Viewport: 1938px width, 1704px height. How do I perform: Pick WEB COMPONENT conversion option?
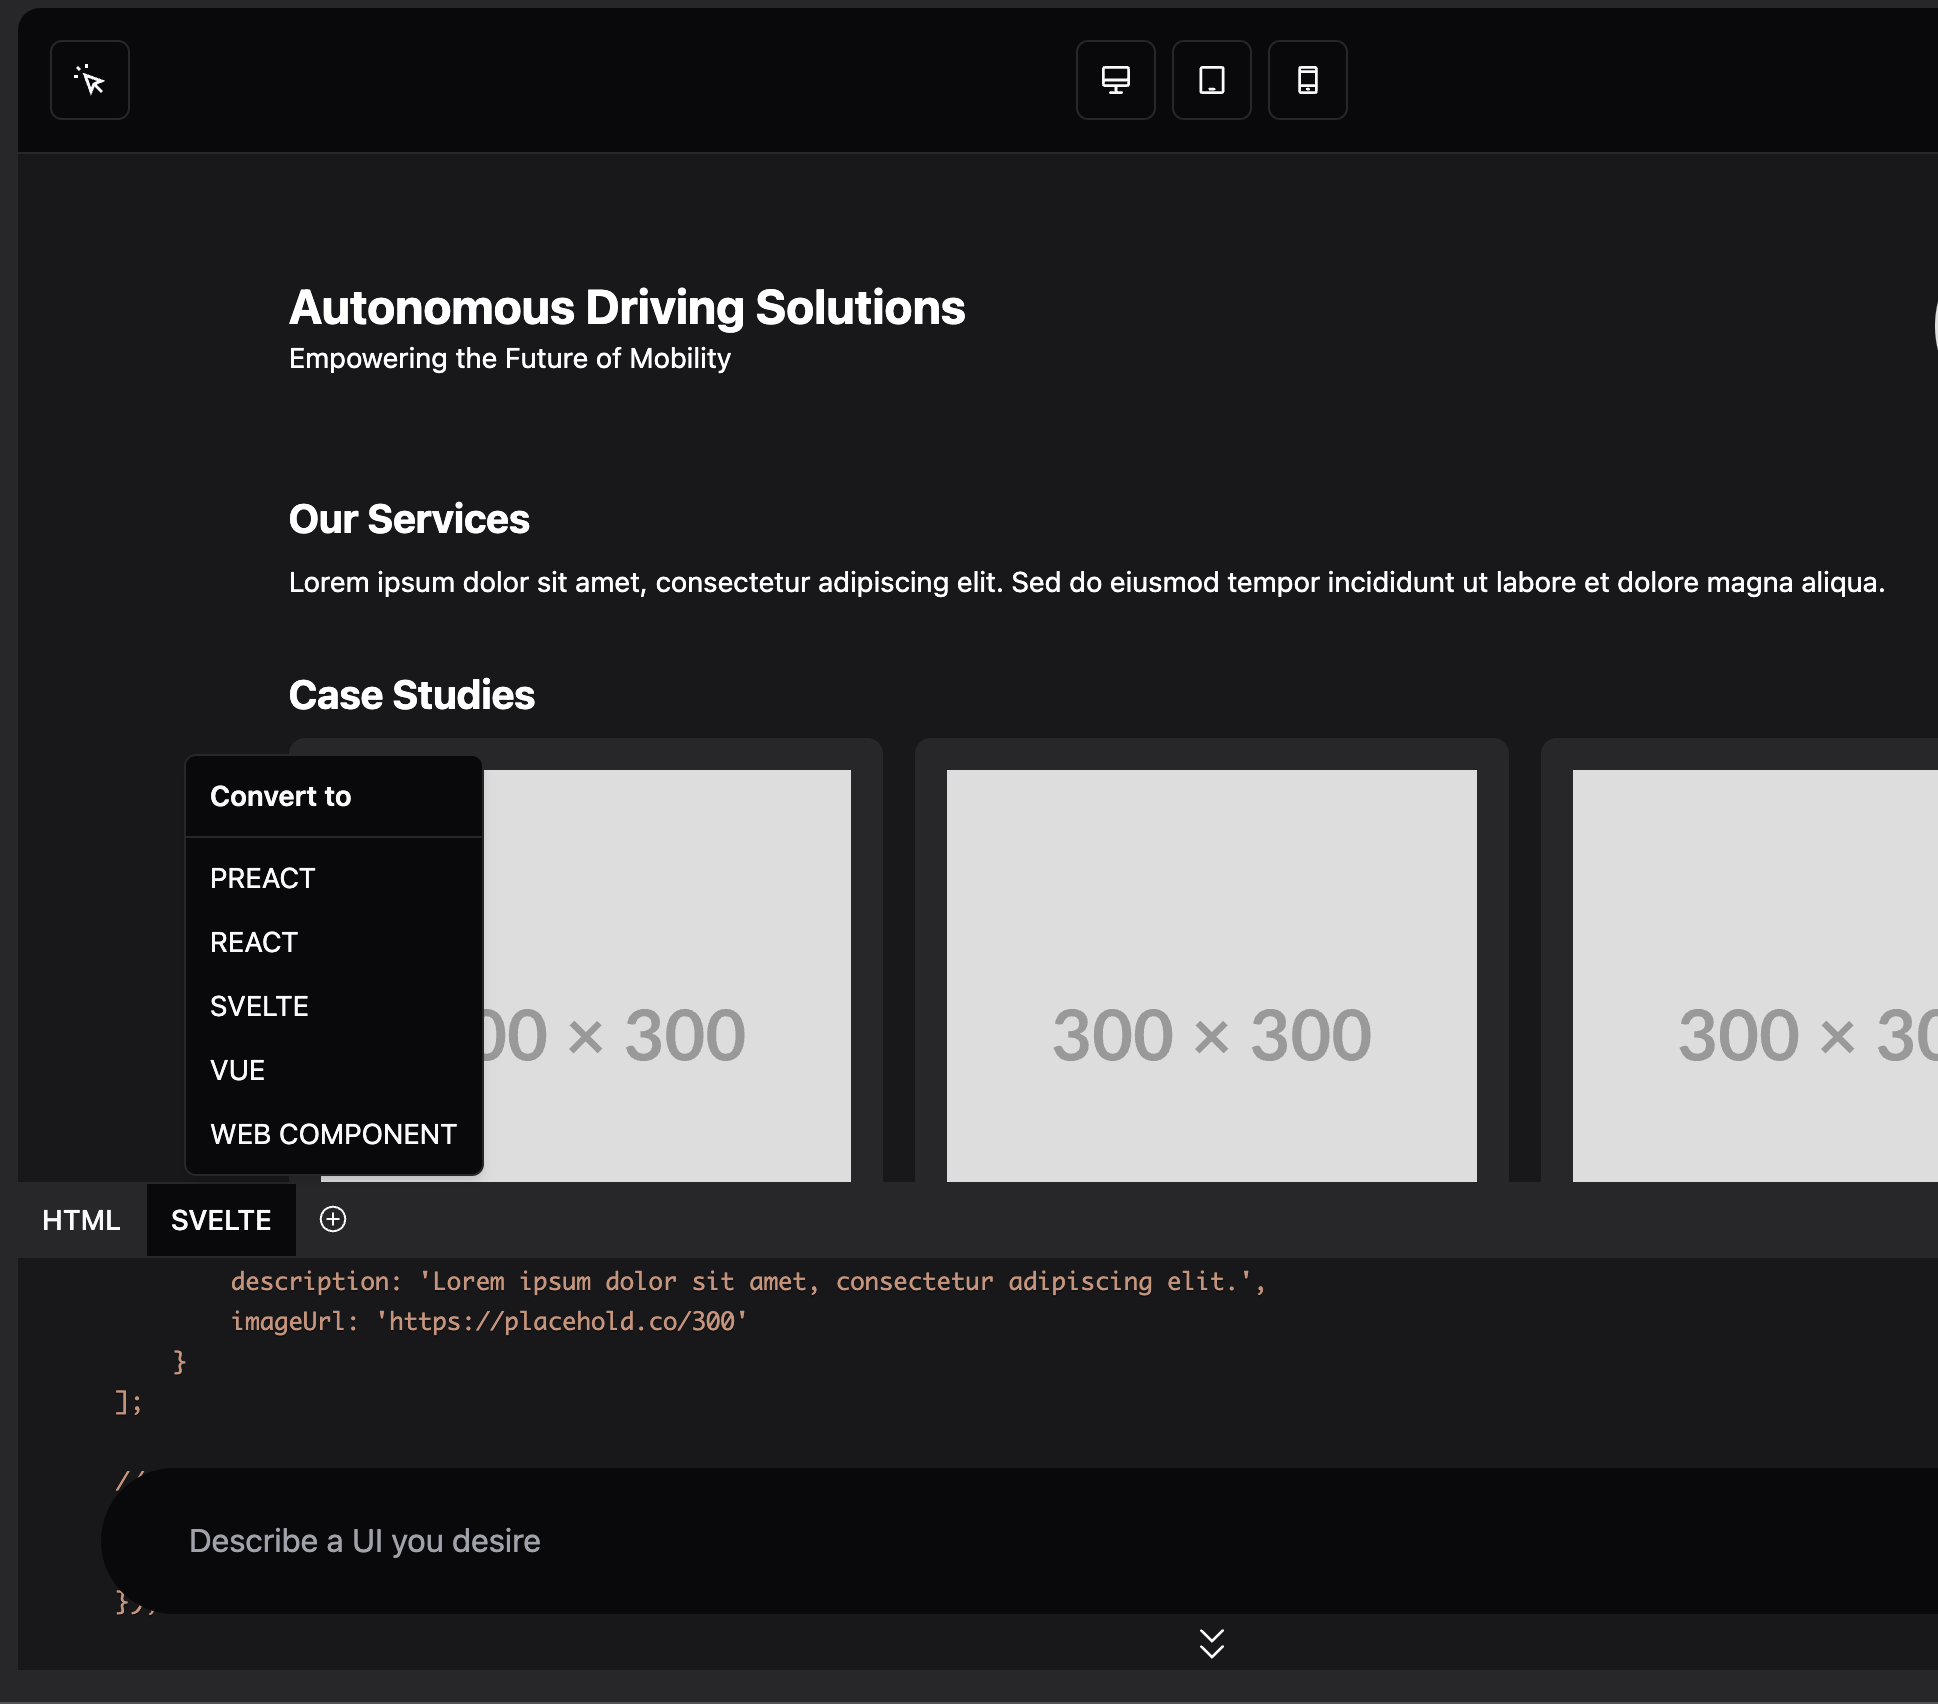click(x=334, y=1134)
